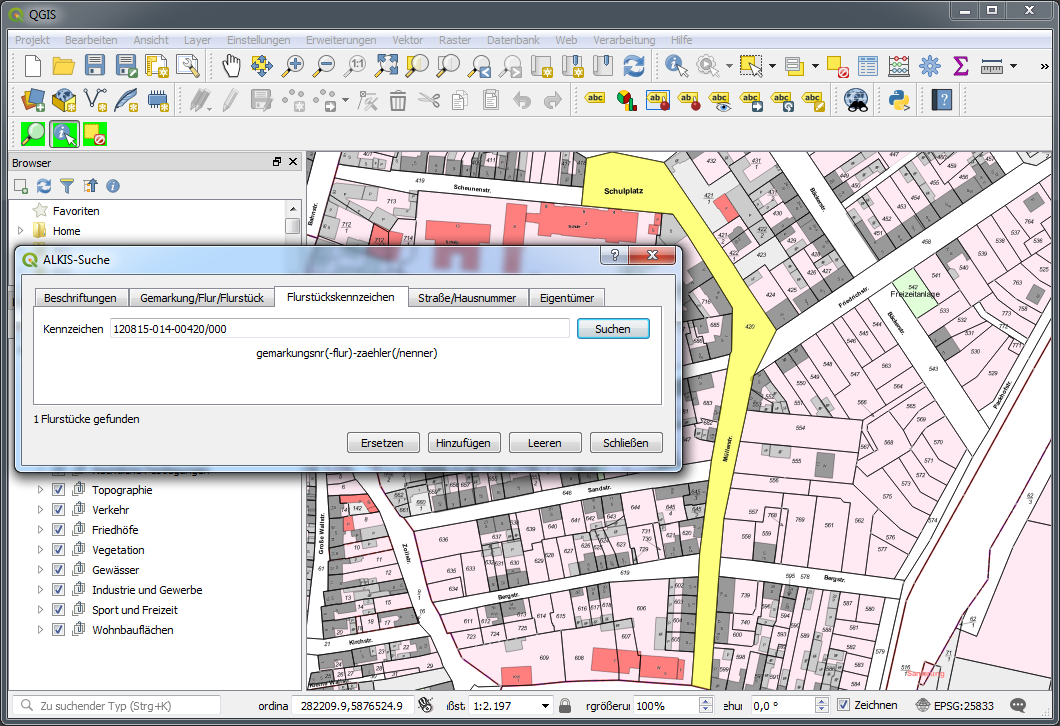Select the Pan Map hand tool

pyautogui.click(x=231, y=66)
